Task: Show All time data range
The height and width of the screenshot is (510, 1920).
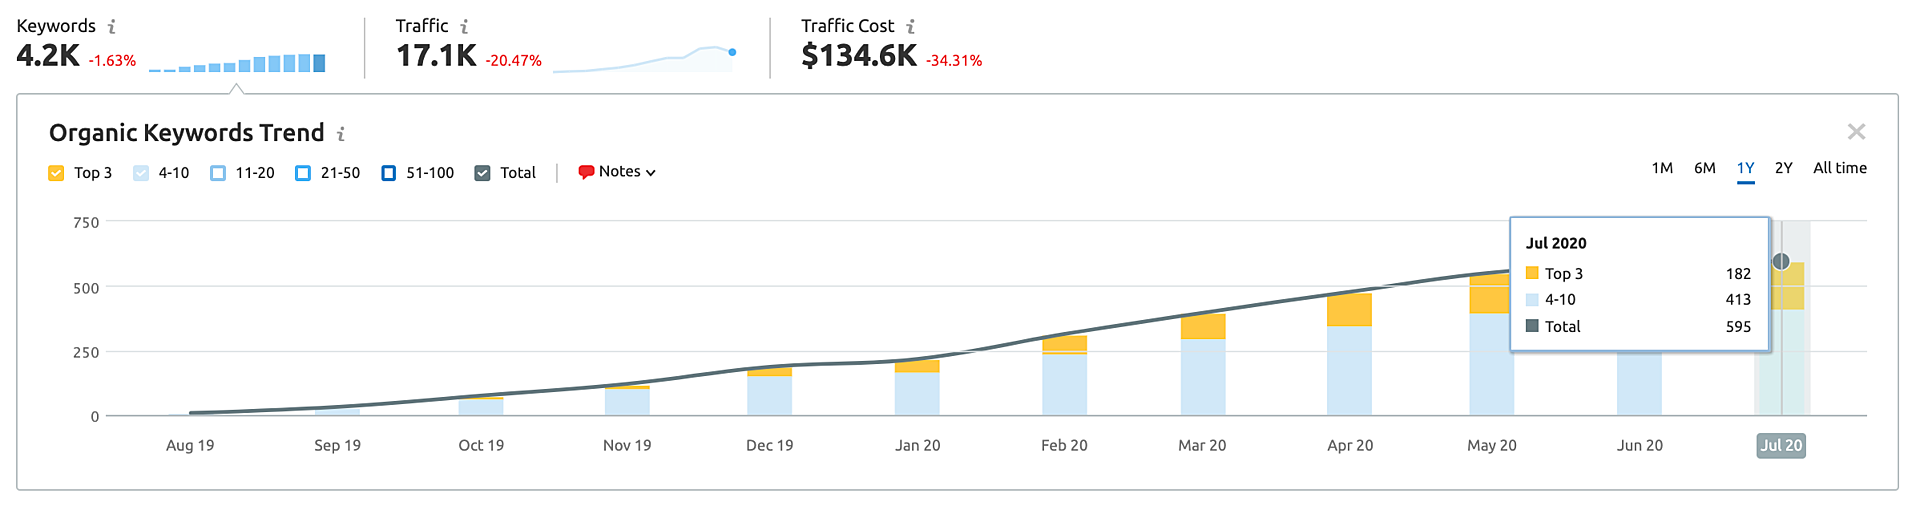Action: [x=1839, y=168]
